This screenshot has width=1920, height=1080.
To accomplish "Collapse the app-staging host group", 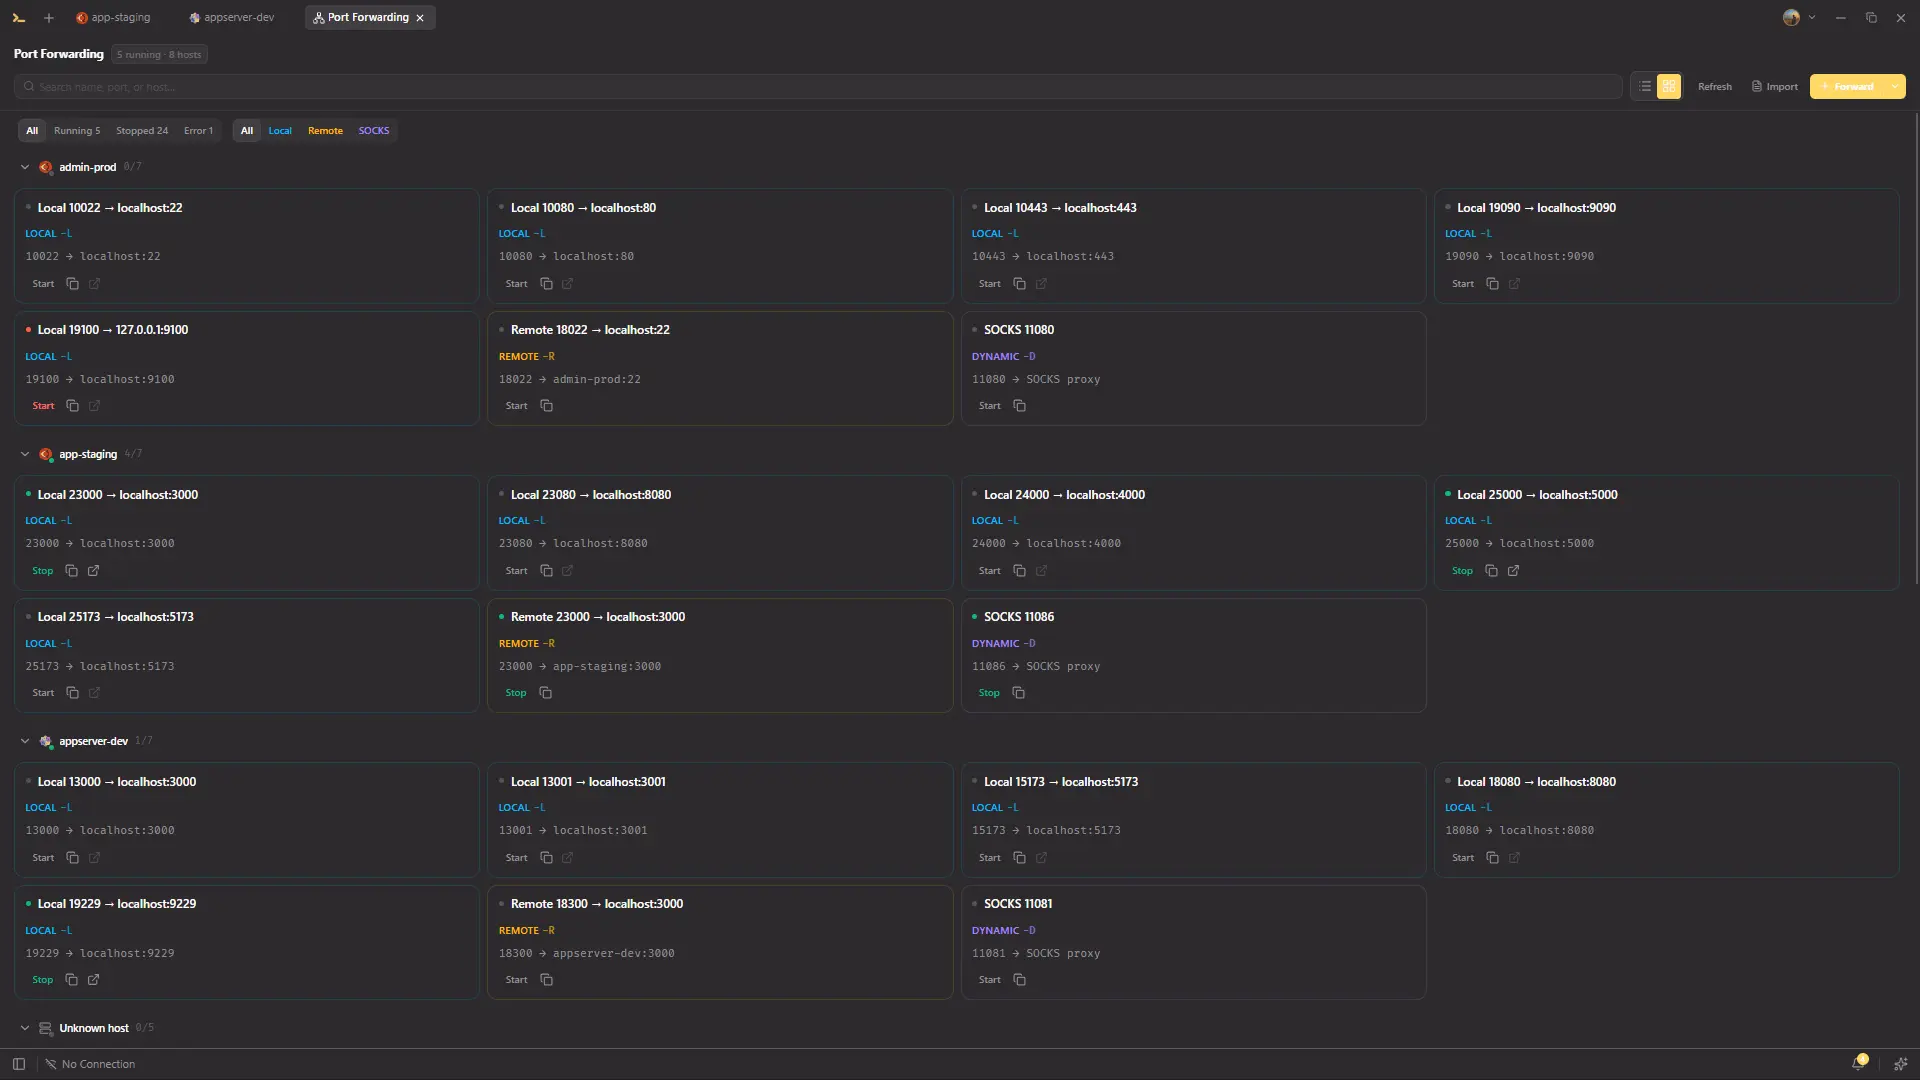I will pos(25,455).
